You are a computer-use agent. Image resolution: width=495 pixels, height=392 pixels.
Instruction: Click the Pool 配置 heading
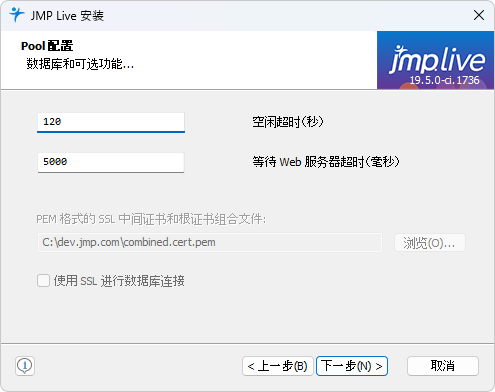click(47, 46)
